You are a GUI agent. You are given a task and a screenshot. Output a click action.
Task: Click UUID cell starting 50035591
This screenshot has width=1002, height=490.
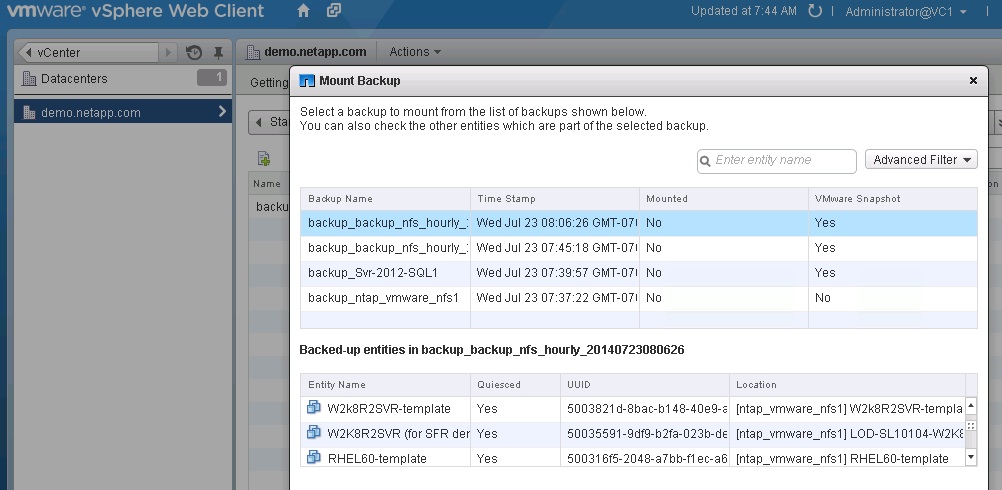(645, 434)
